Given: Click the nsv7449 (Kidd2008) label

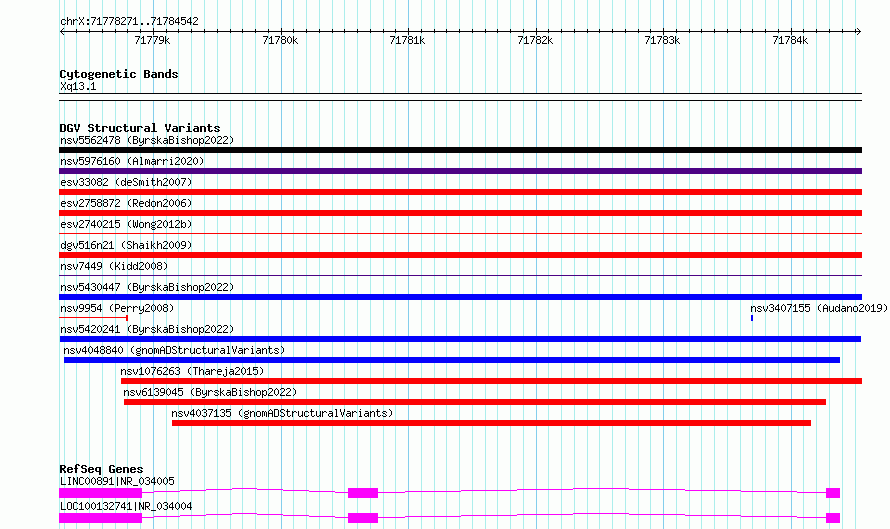Looking at the screenshot, I should [x=114, y=266].
